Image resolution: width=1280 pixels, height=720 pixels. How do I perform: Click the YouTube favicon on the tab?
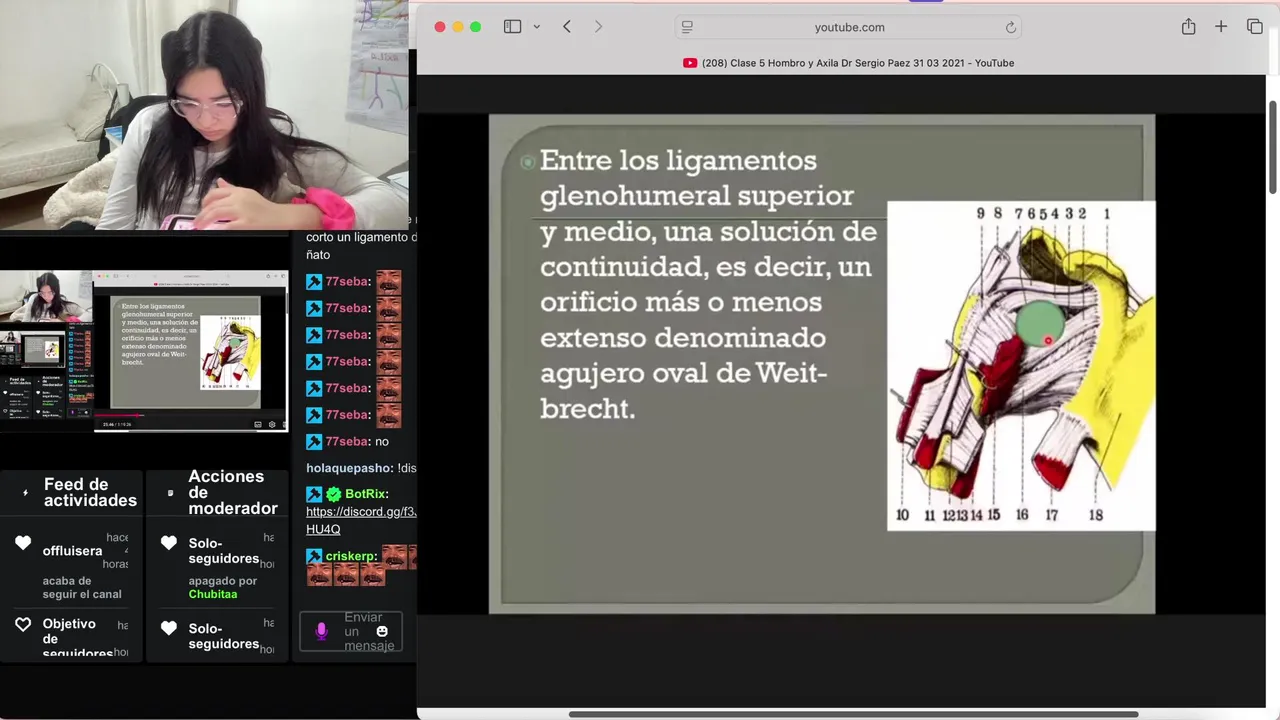(690, 63)
